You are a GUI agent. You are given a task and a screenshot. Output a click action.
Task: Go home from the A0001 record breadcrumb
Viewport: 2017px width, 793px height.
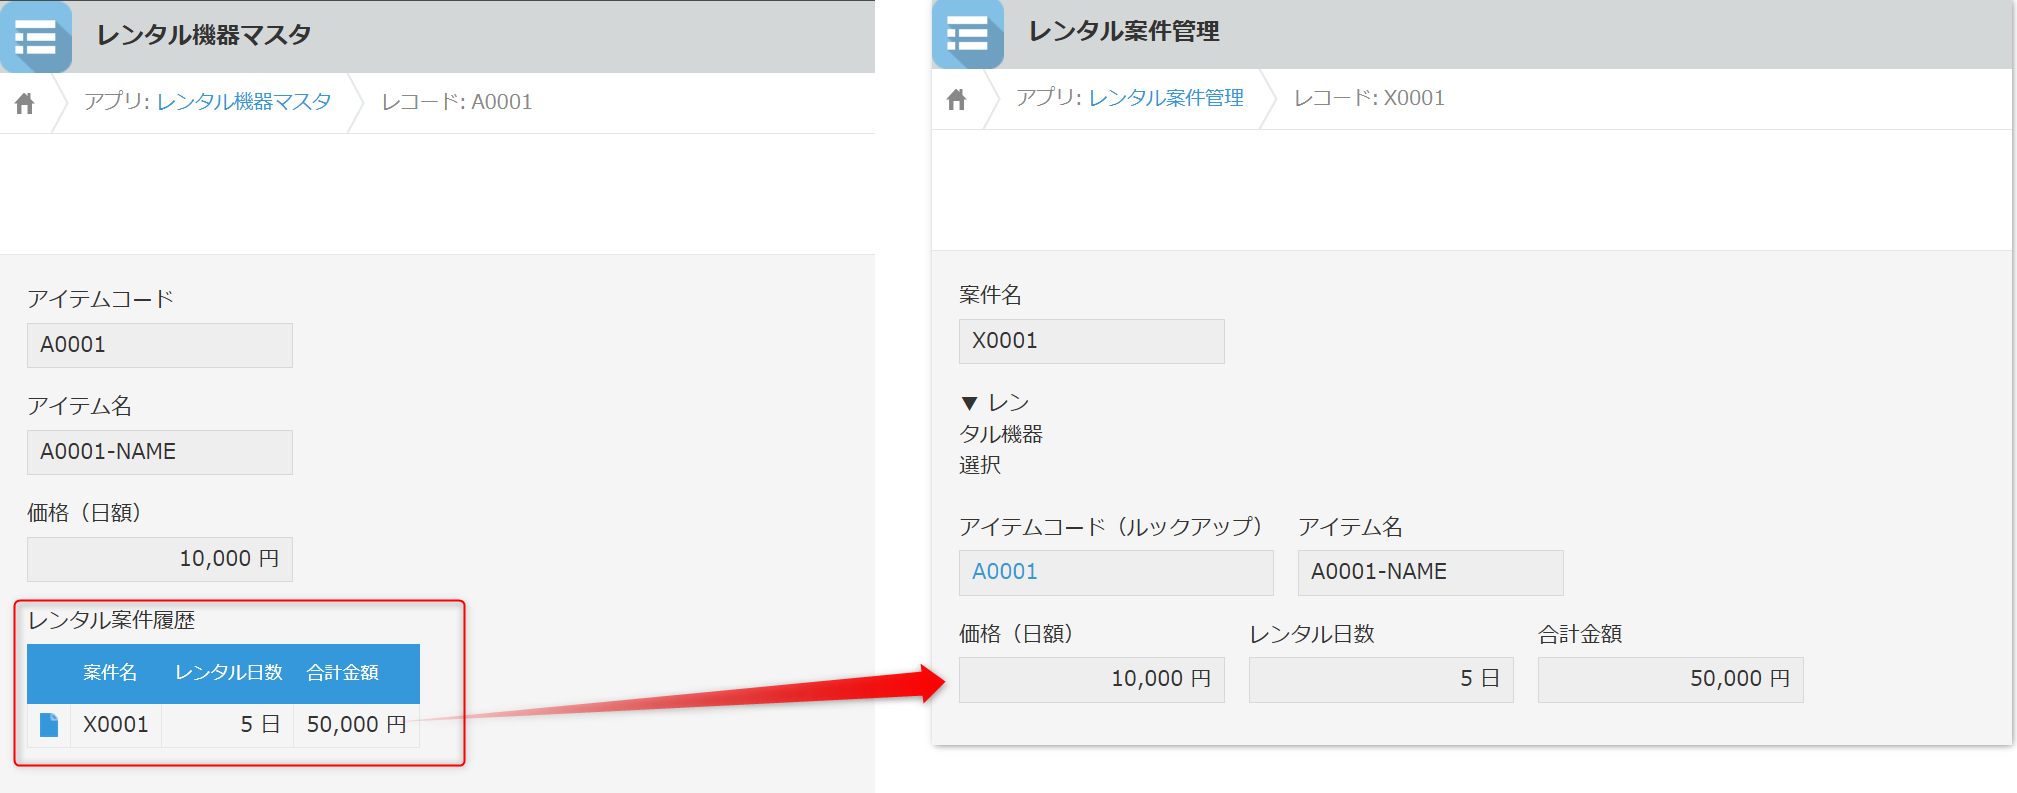pos(25,103)
